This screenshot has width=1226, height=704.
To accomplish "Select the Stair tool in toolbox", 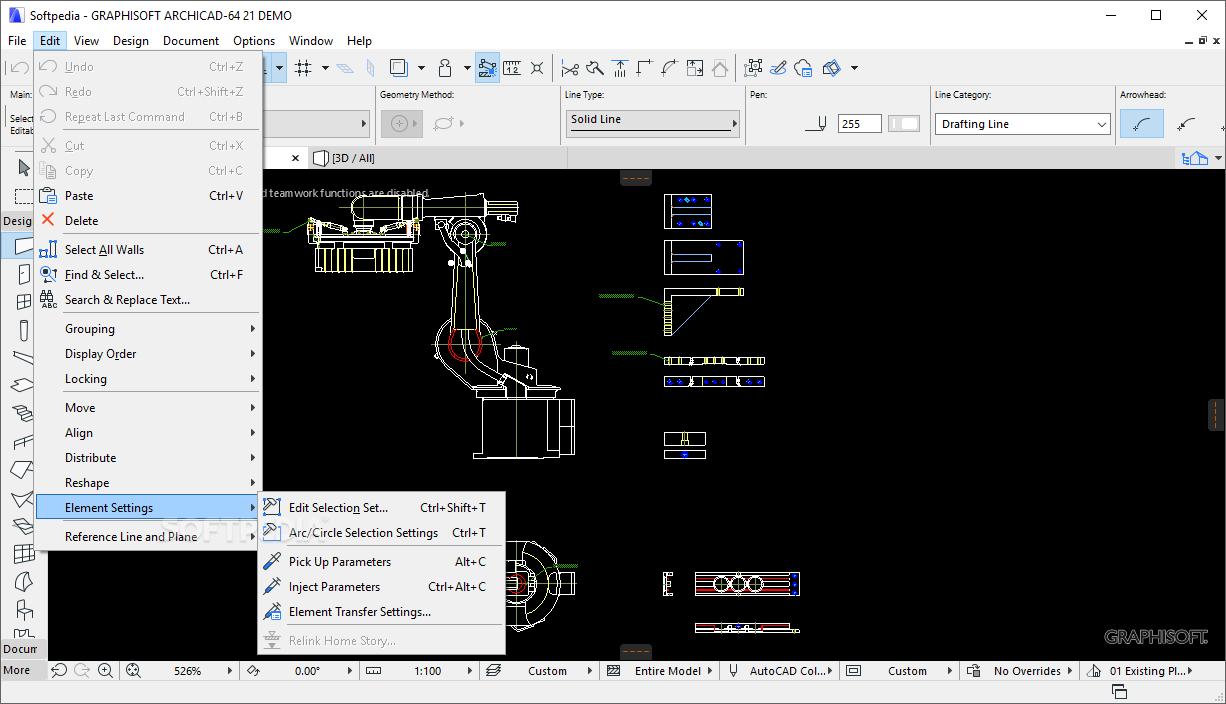I will point(24,413).
